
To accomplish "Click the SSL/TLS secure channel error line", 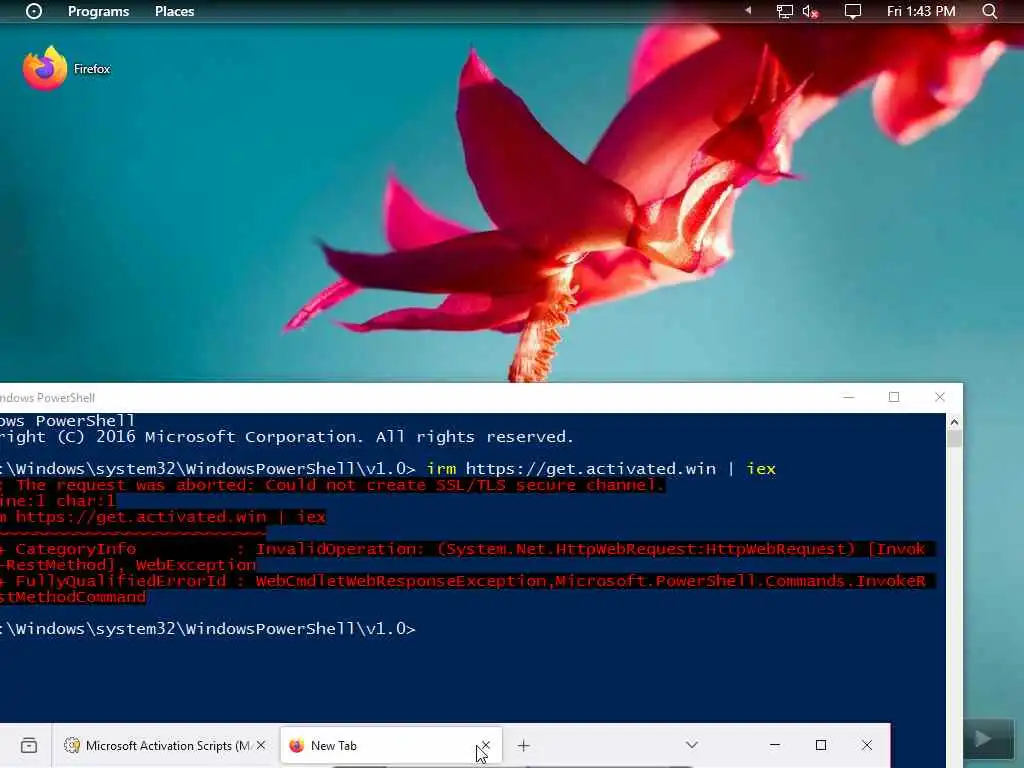I will (x=332, y=485).
